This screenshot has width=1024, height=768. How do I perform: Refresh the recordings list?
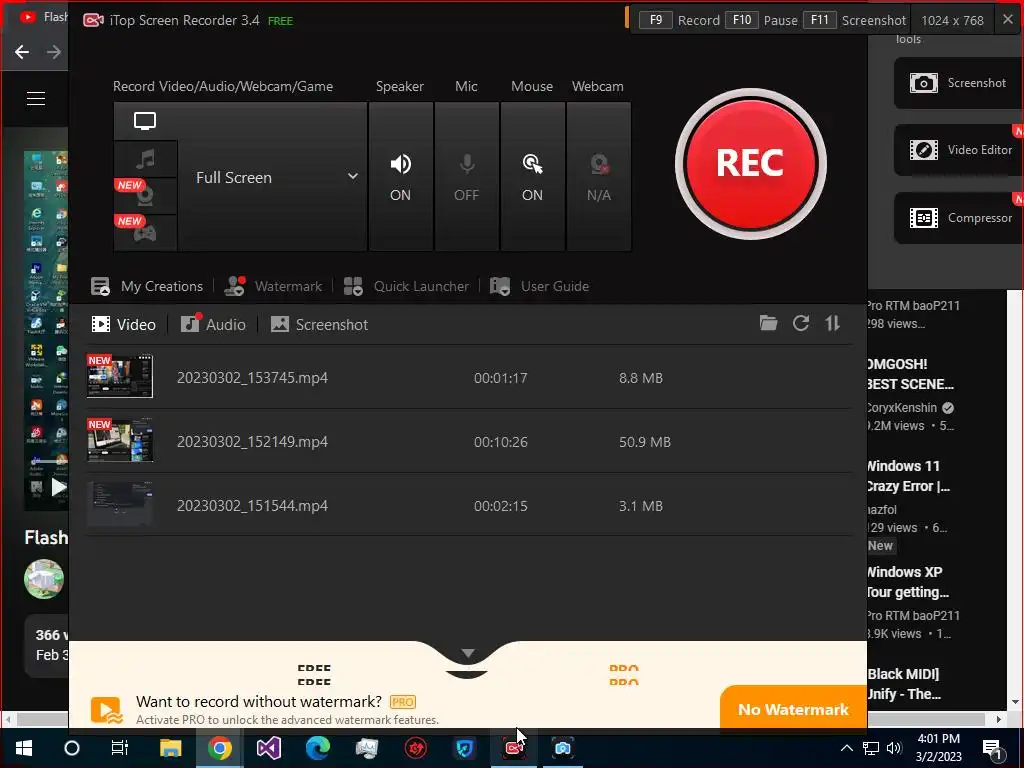[x=801, y=323]
